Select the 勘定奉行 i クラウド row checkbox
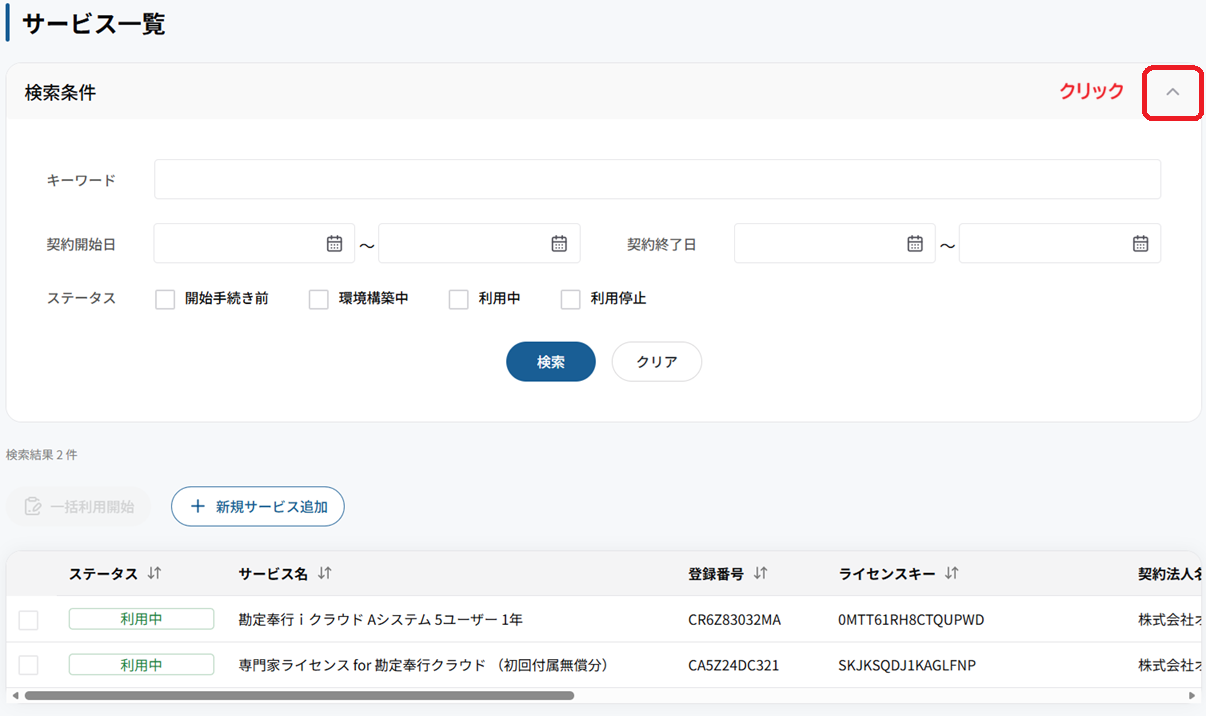 (x=29, y=620)
